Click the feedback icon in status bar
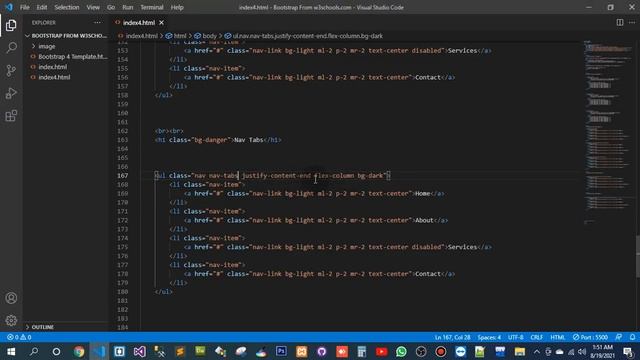The image size is (640, 360). coord(619,338)
